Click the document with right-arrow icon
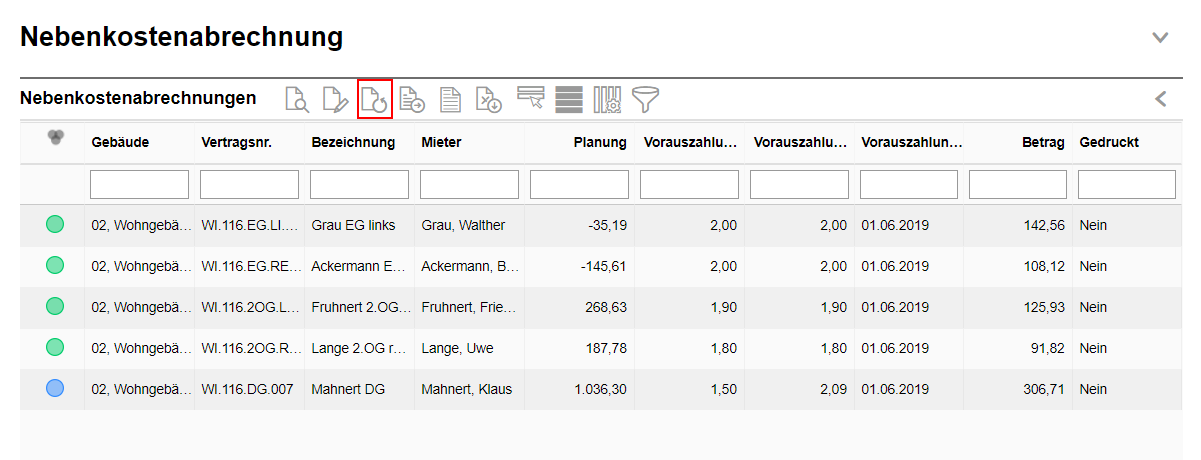 click(412, 99)
